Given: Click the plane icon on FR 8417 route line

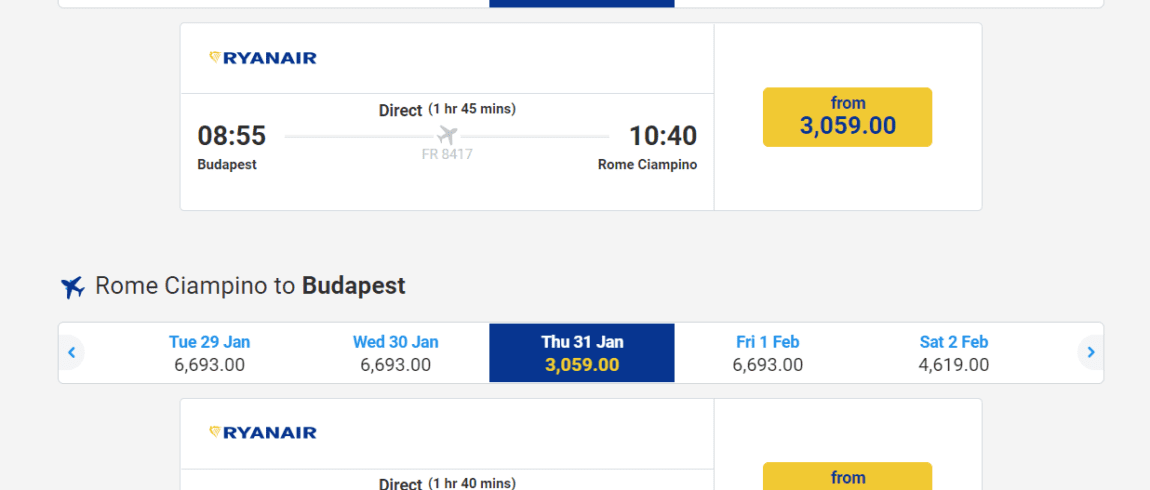Looking at the screenshot, I should coord(447,136).
